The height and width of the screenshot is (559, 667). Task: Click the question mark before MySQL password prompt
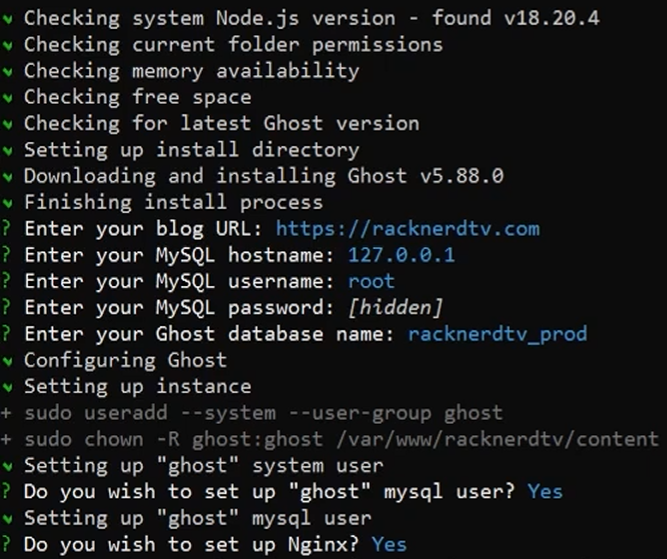click(x=6, y=308)
